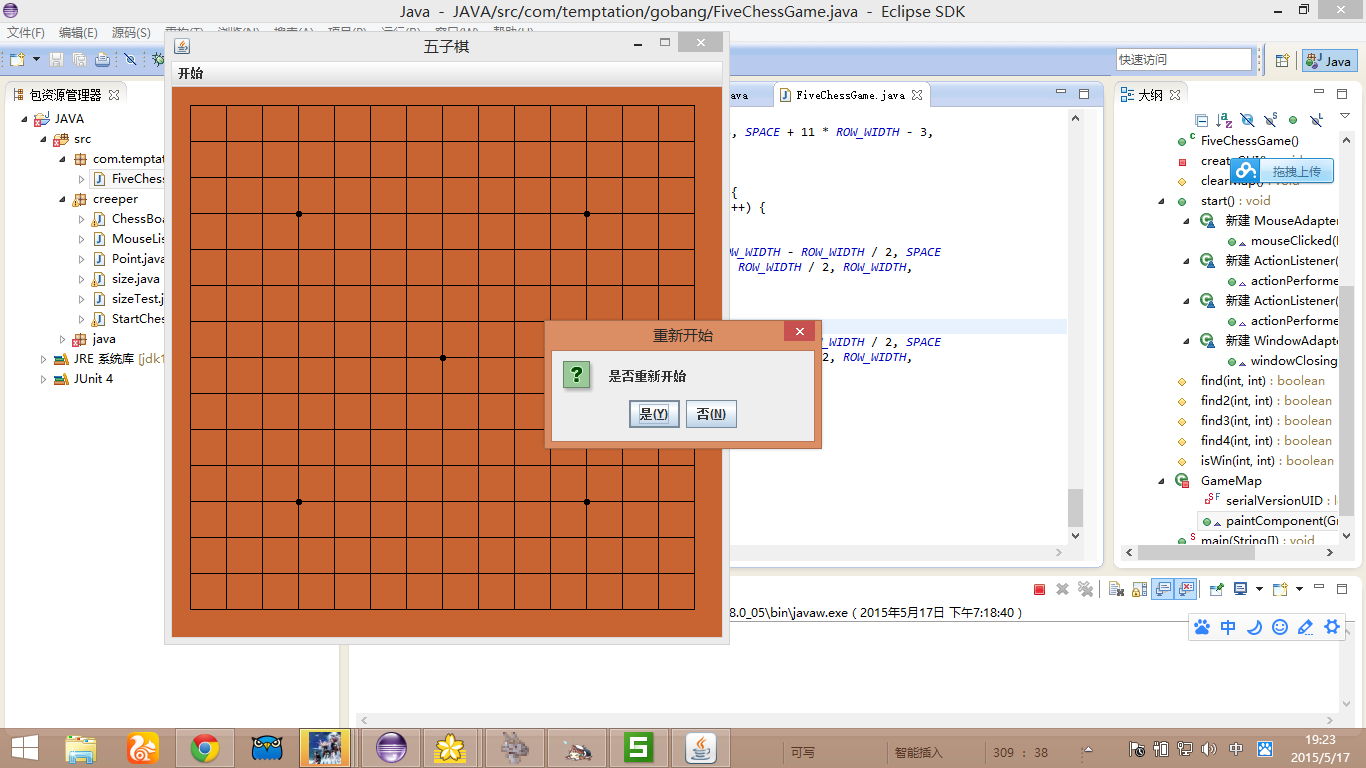Toggle alphabetical sort in the outline
This screenshot has height=768, width=1366.
[x=1224, y=120]
